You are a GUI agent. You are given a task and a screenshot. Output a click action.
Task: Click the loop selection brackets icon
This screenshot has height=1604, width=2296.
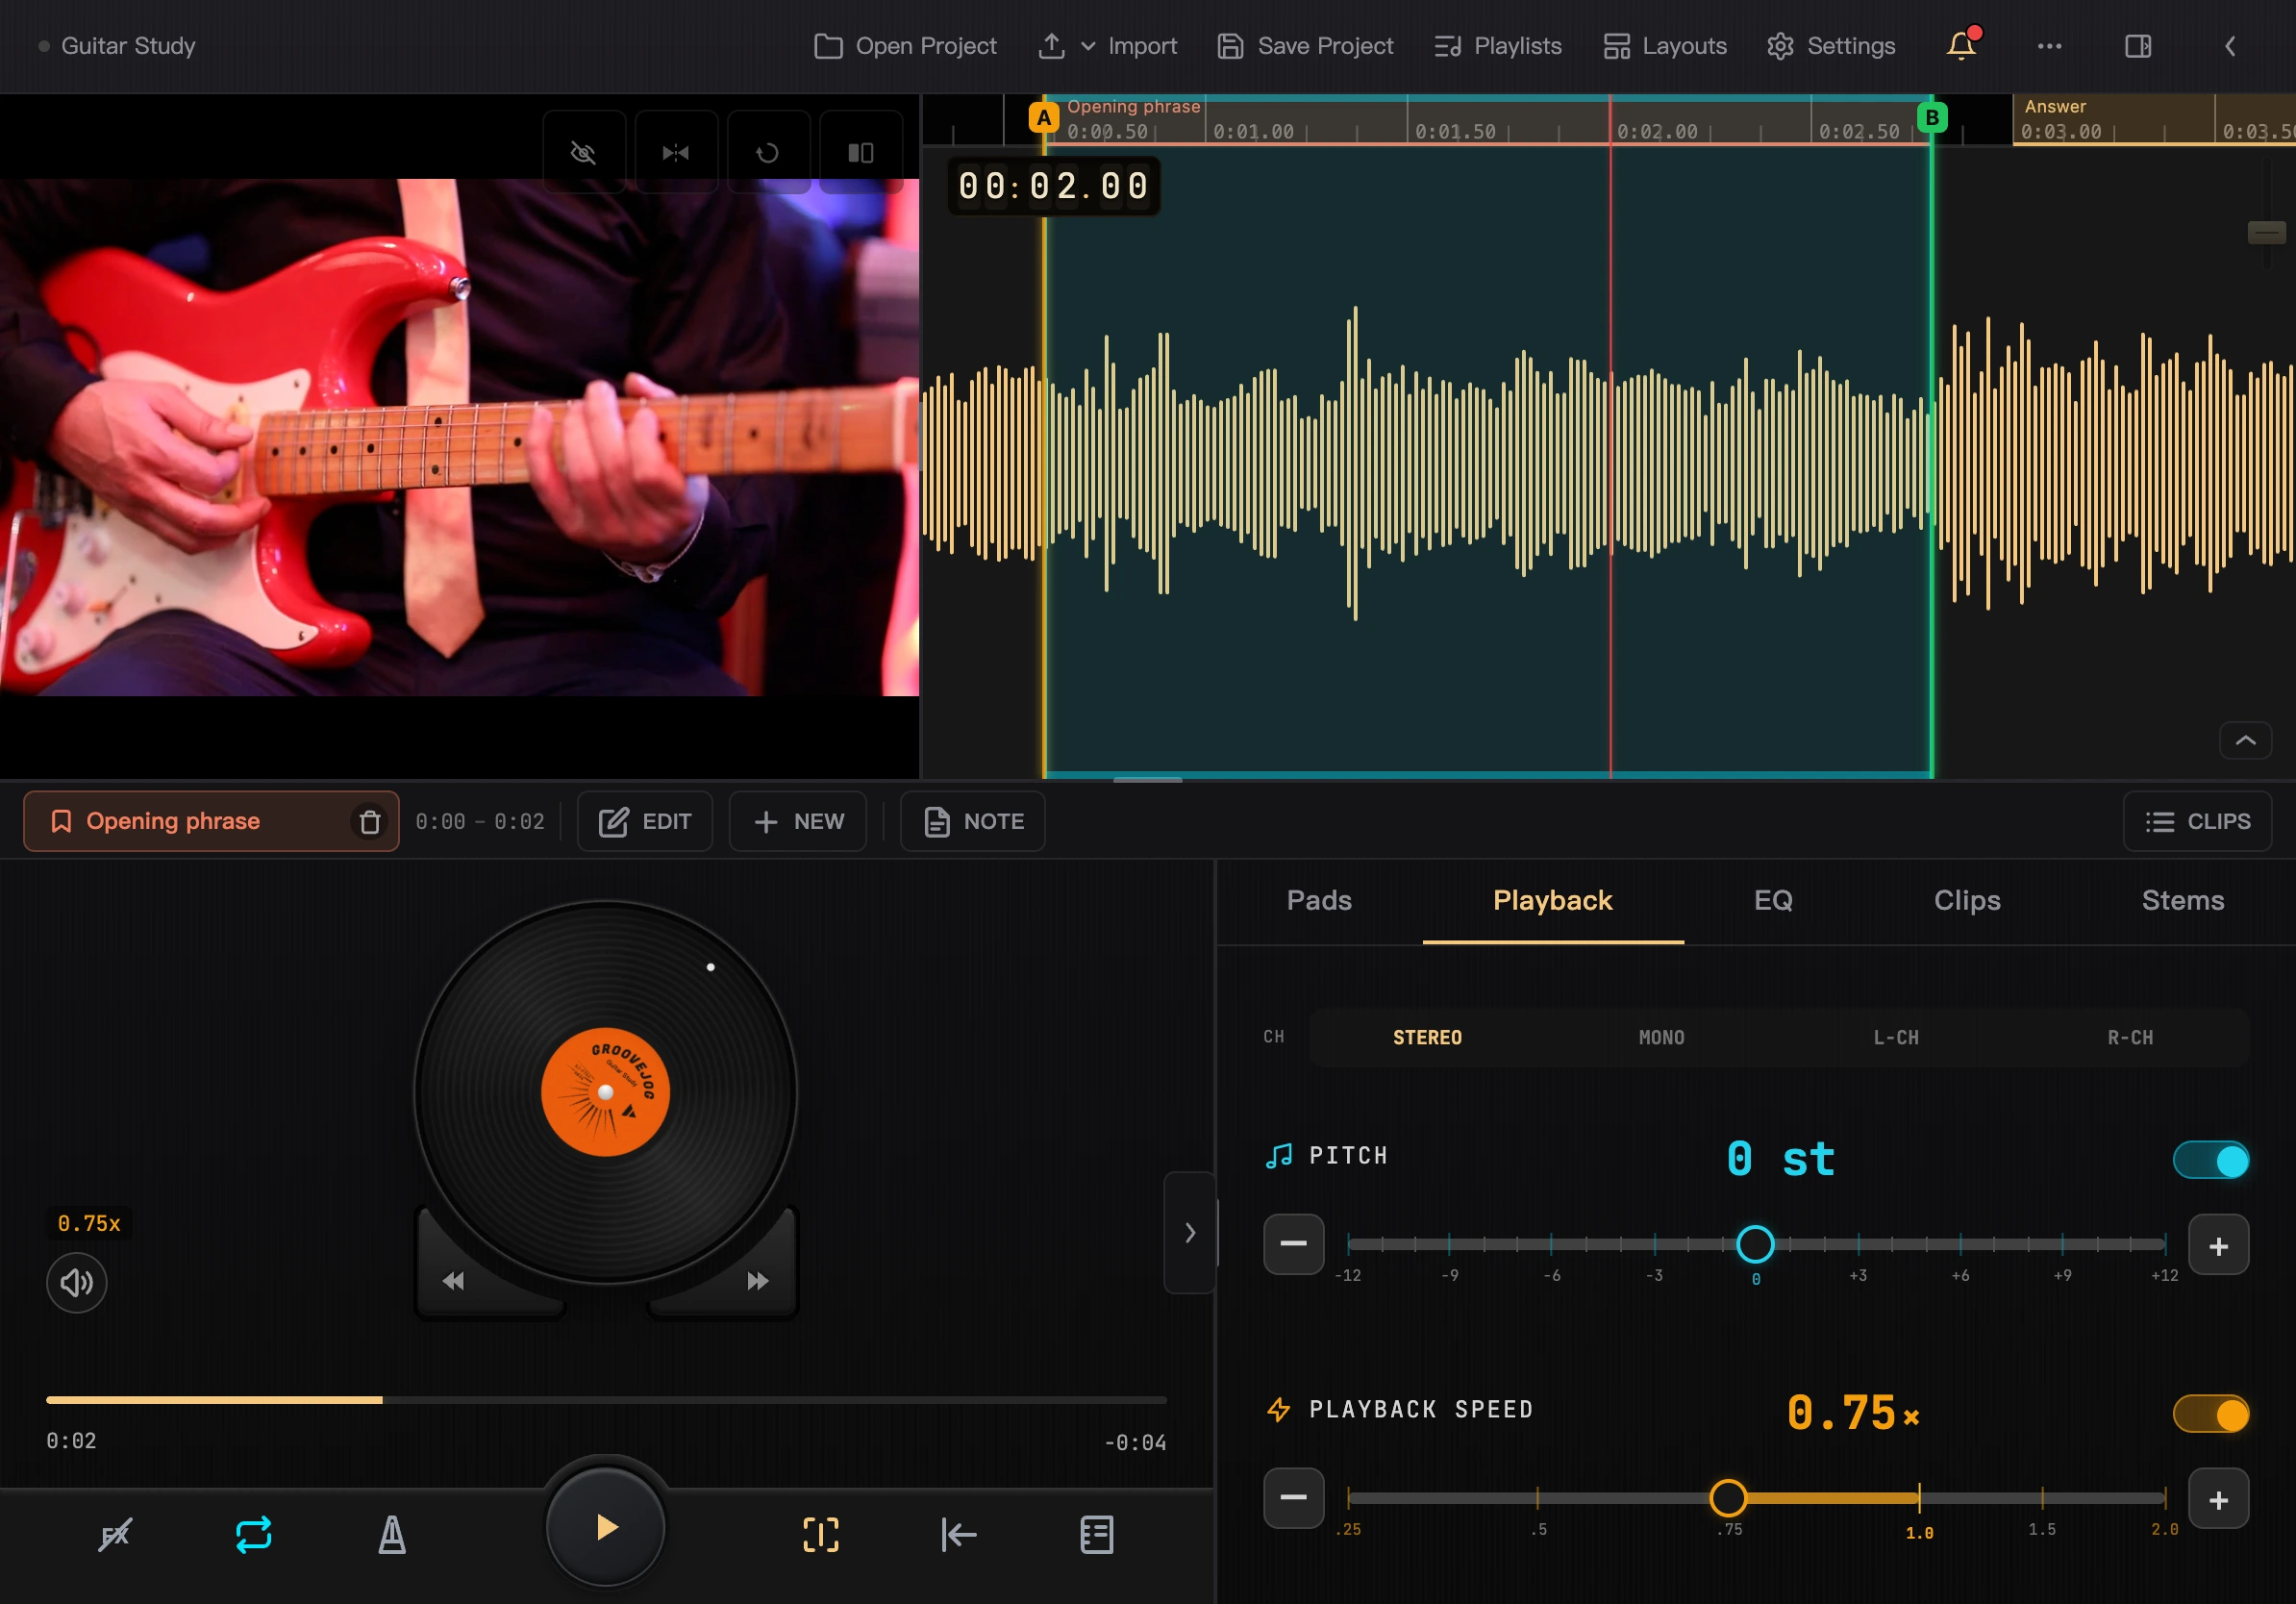(x=821, y=1534)
